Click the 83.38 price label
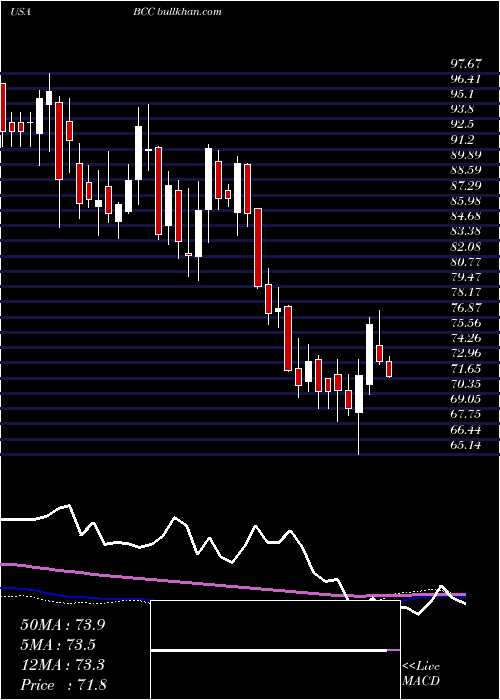 466,231
